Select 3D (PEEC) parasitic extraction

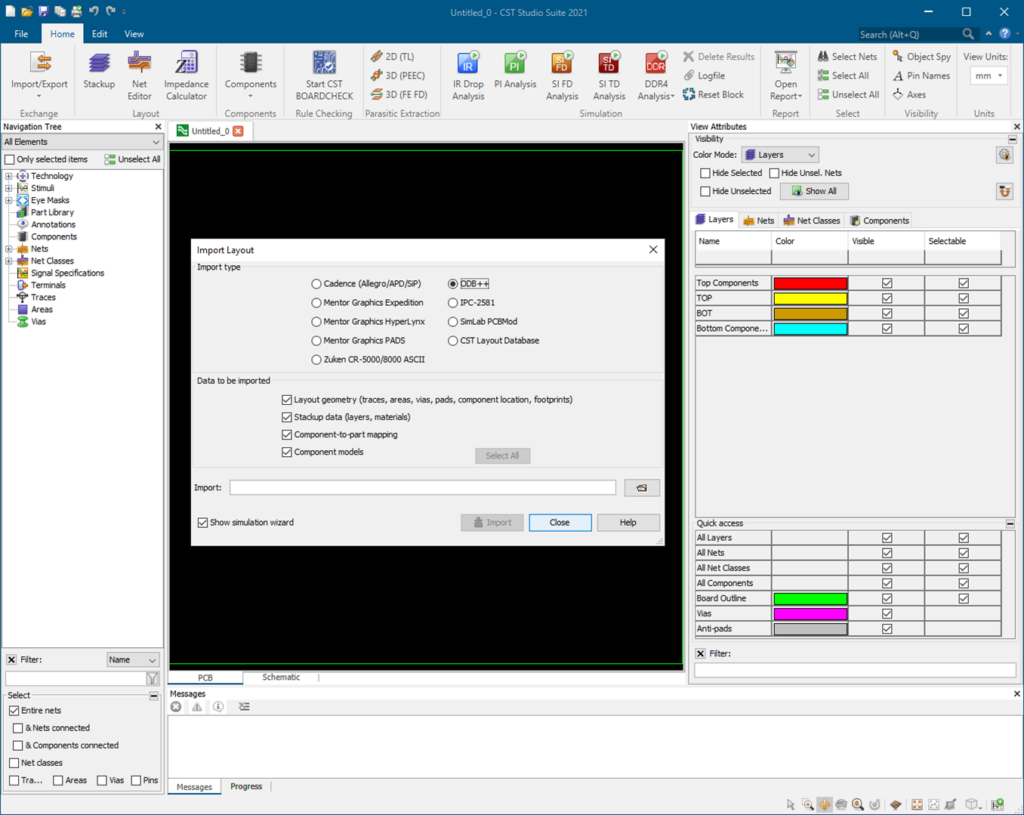pyautogui.click(x=397, y=74)
